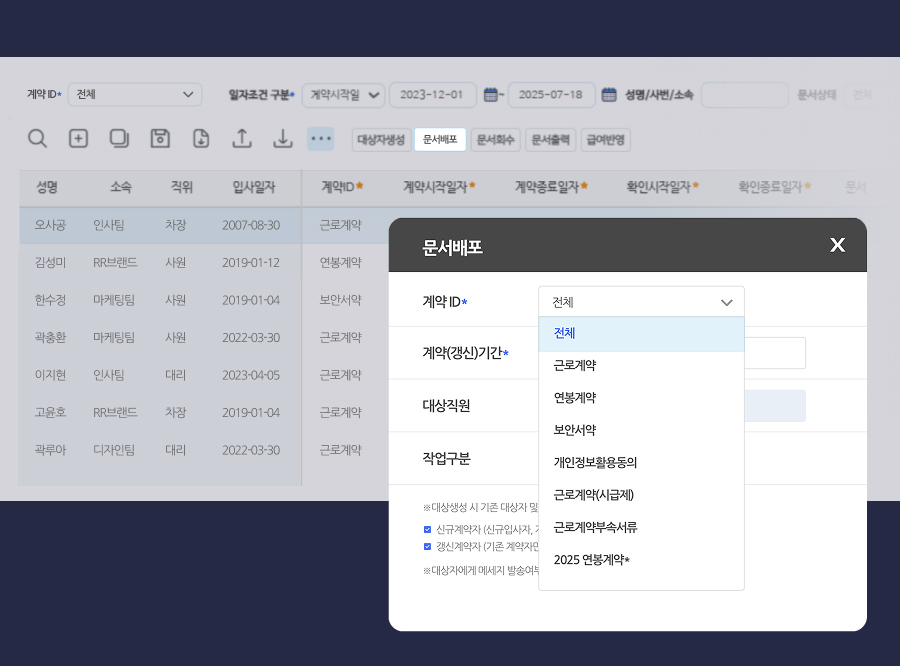
Task: Open the more options ellipsis icon
Action: [320, 138]
